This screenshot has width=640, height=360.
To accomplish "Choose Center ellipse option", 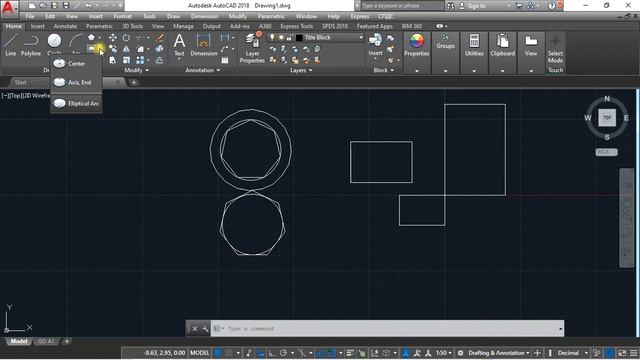I will click(76, 64).
